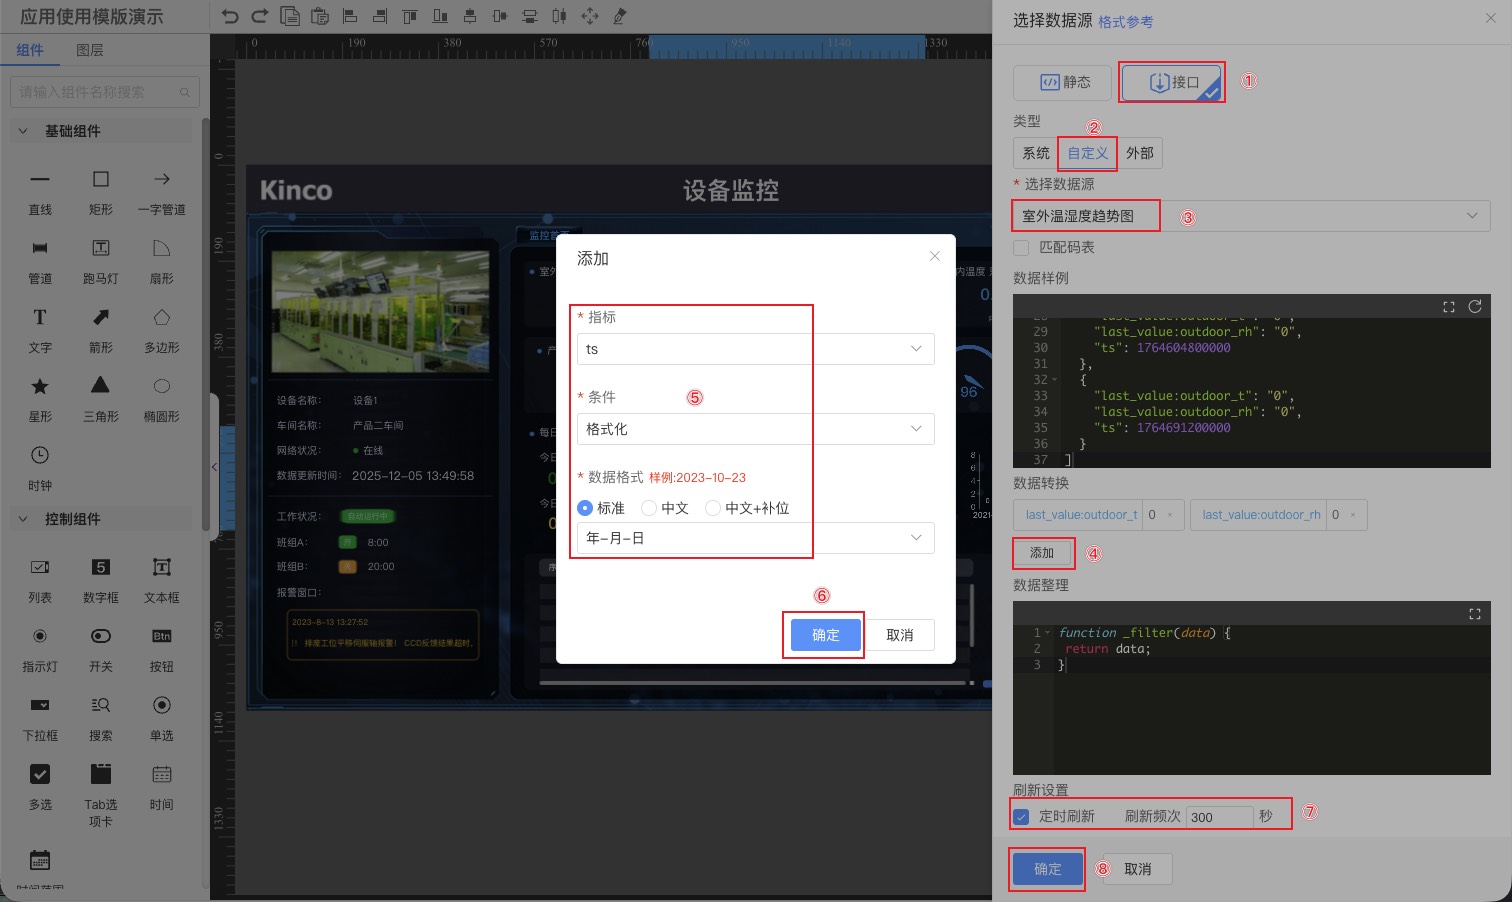
Task: Open the 室外温湿度趋势图 data source dropdown
Action: (1471, 215)
